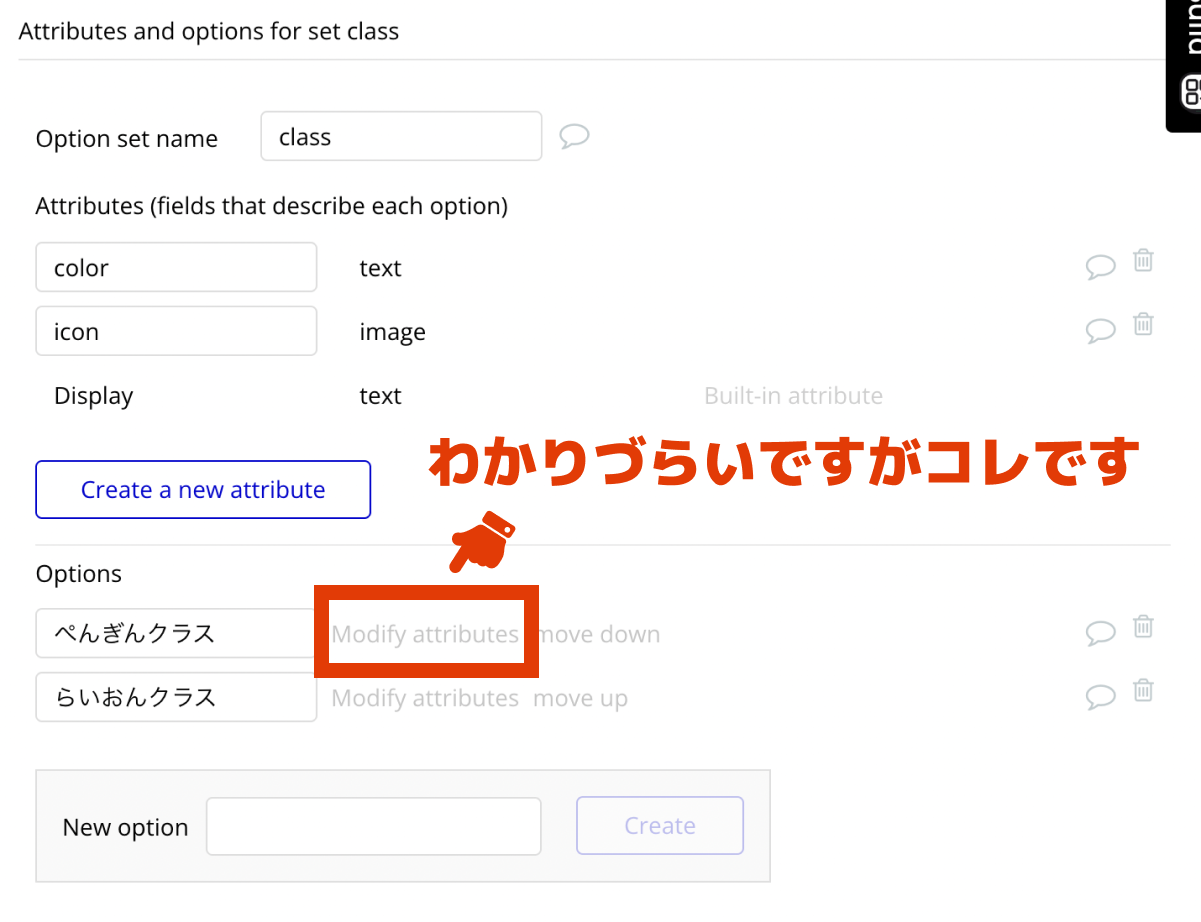Click the New option text input
1201x922 pixels.
point(373,826)
